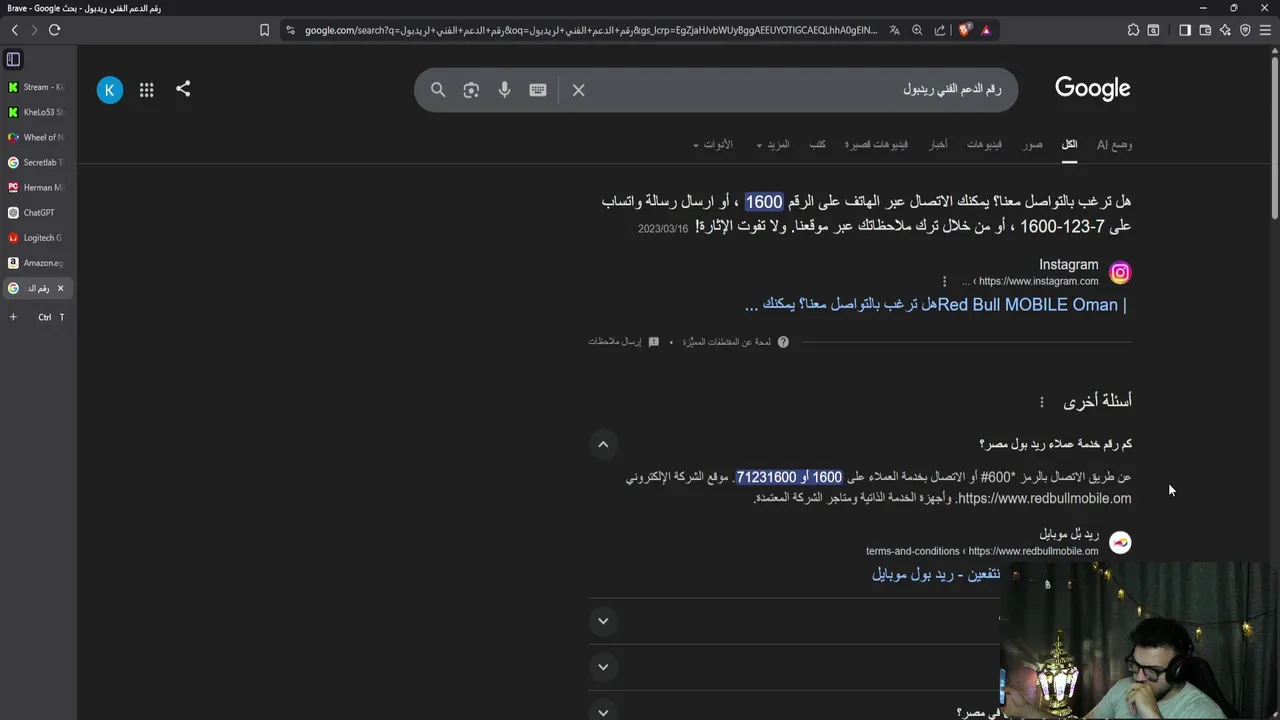Switch to the Stream - Ki vertical tab
Screen dimensions: 1280x720
(x=37, y=87)
